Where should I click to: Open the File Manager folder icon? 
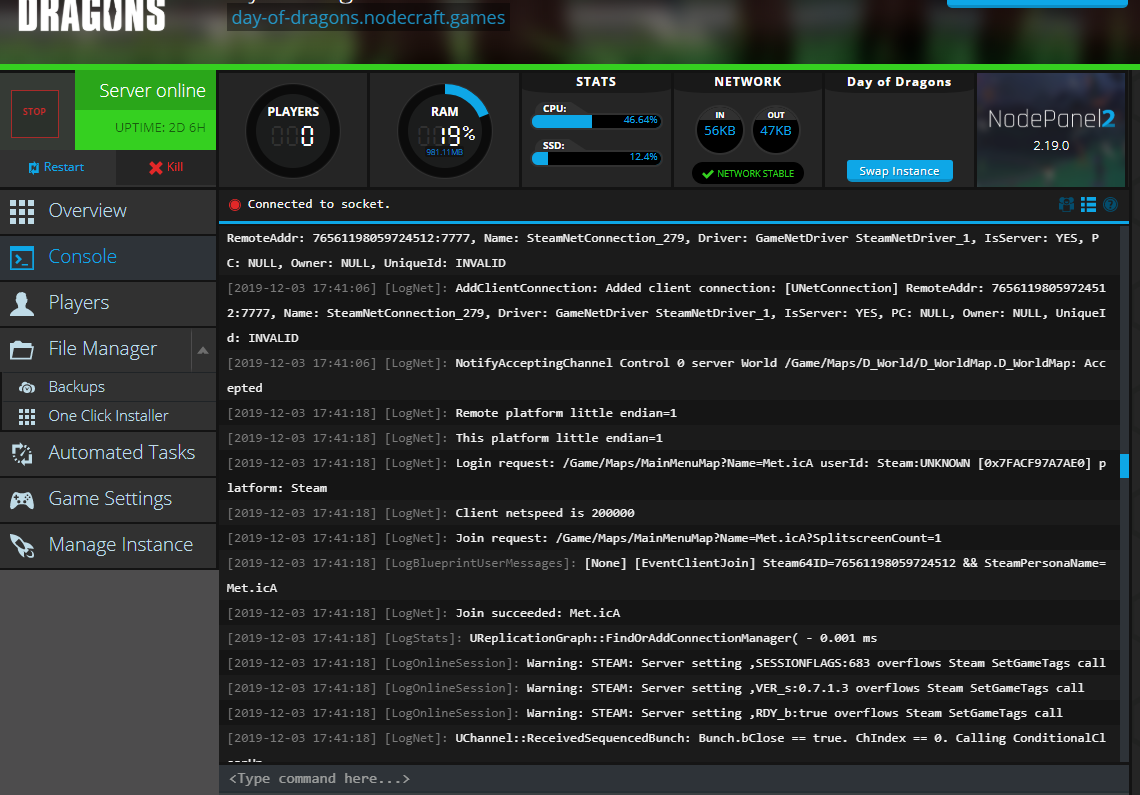point(23,349)
